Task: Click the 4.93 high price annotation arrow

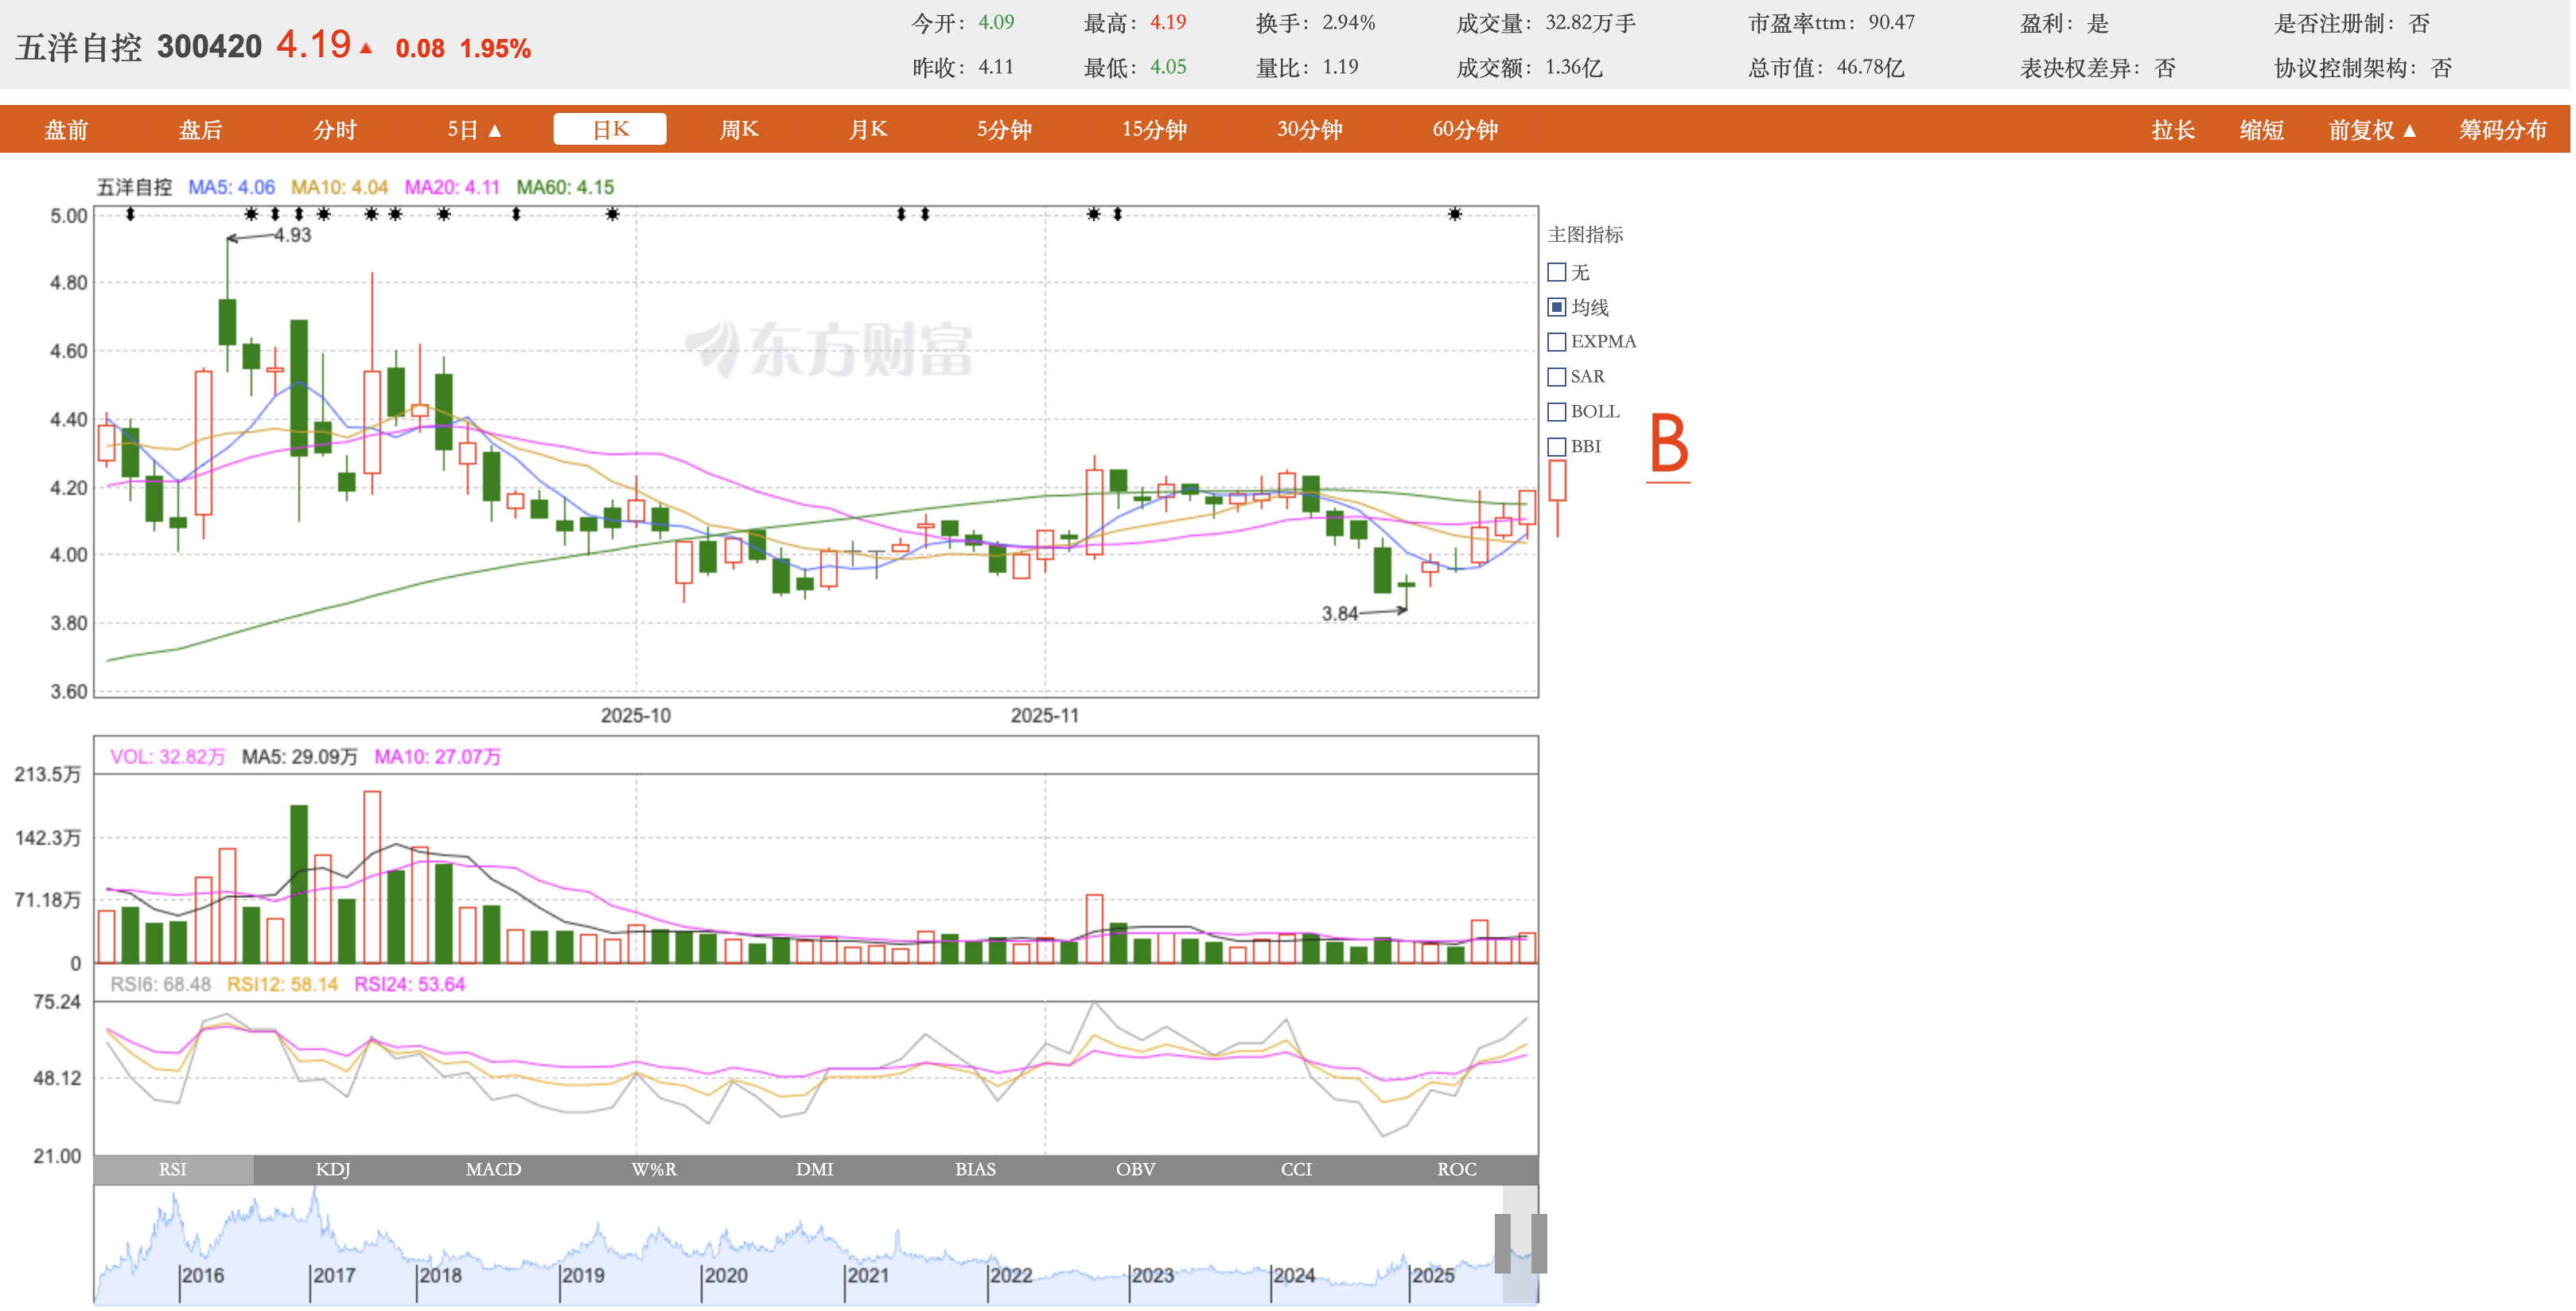Action: point(250,237)
